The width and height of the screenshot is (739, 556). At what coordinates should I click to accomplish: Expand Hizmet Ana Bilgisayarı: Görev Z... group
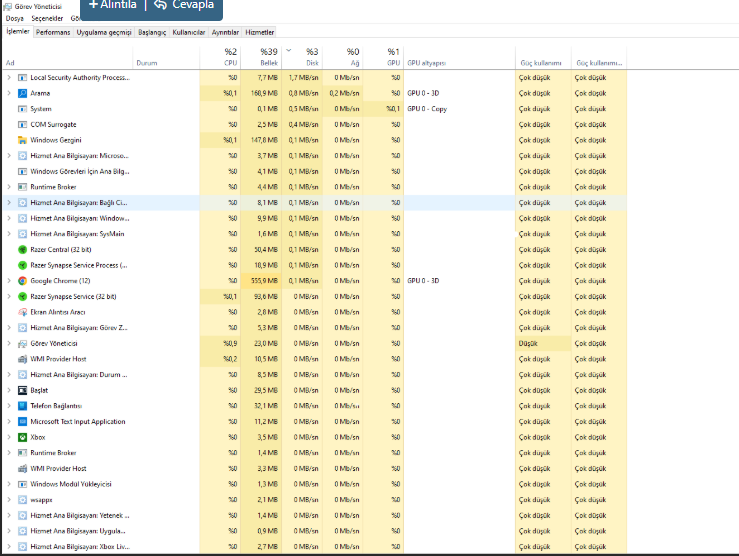coord(9,327)
